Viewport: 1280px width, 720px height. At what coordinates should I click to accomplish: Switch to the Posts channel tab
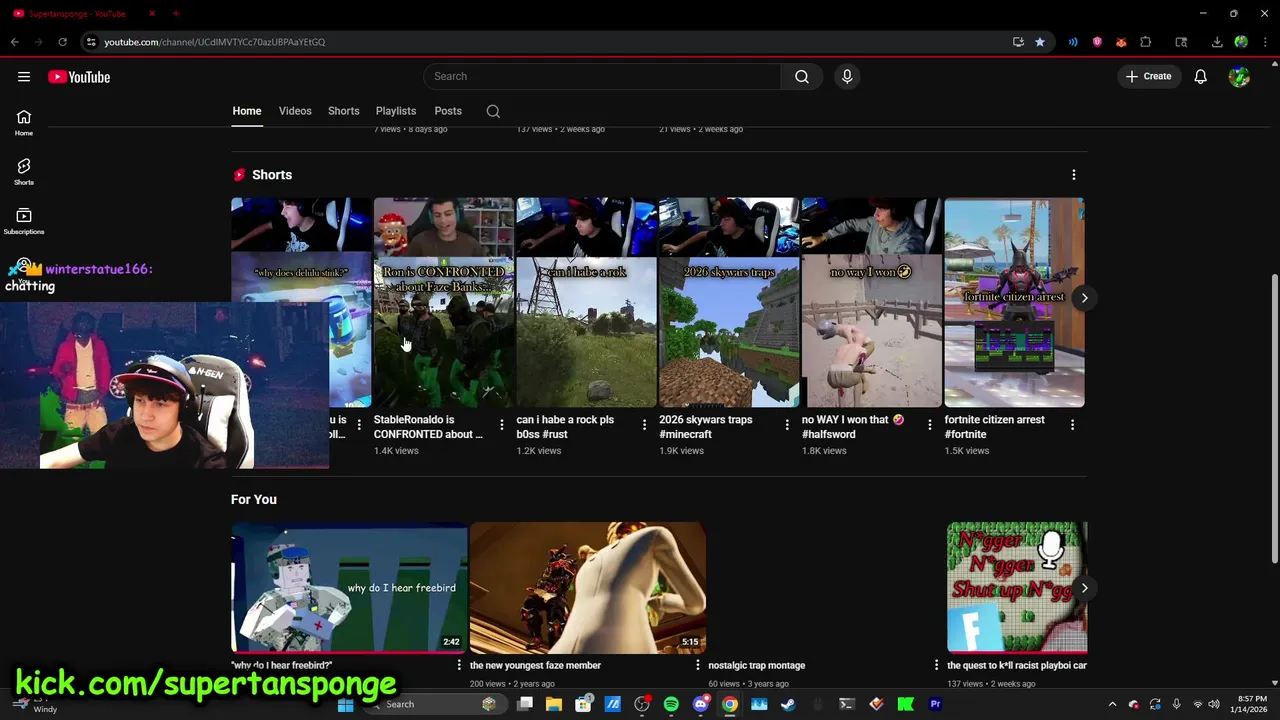click(448, 111)
